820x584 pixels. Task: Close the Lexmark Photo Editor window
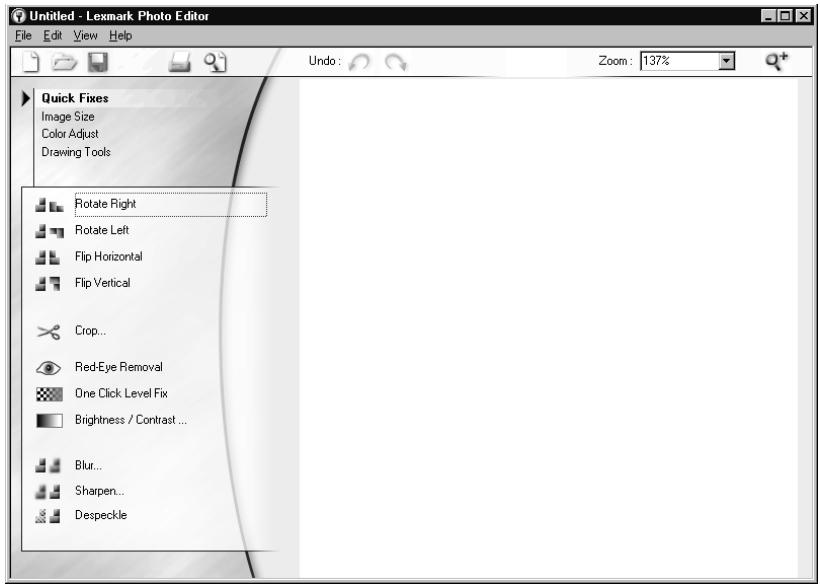(803, 16)
